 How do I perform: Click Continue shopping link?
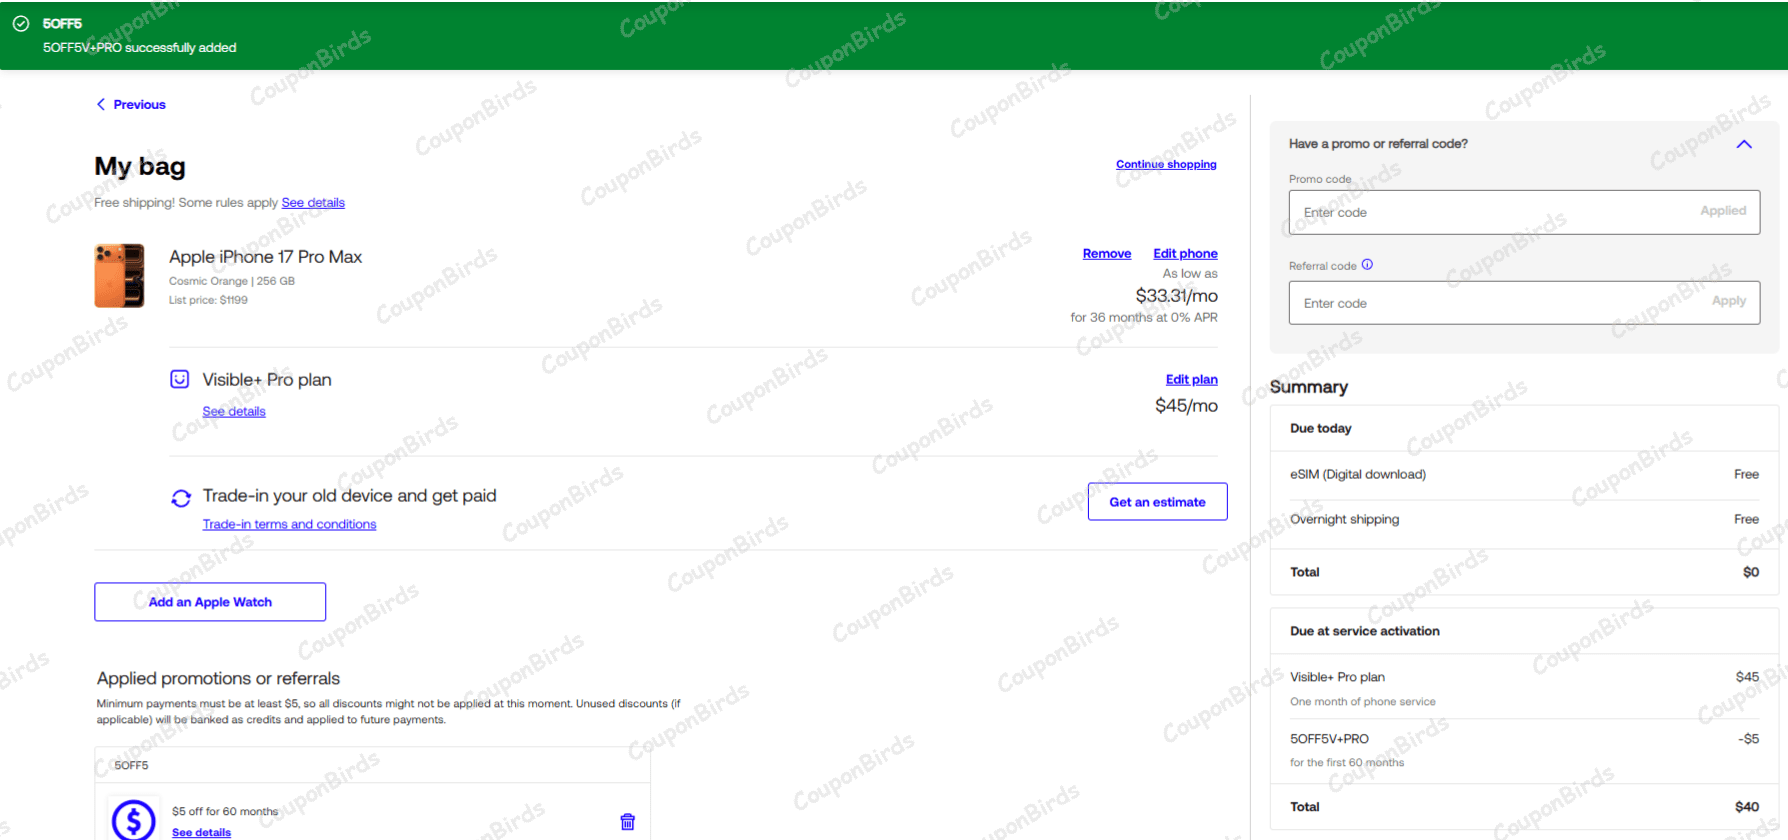pyautogui.click(x=1166, y=164)
